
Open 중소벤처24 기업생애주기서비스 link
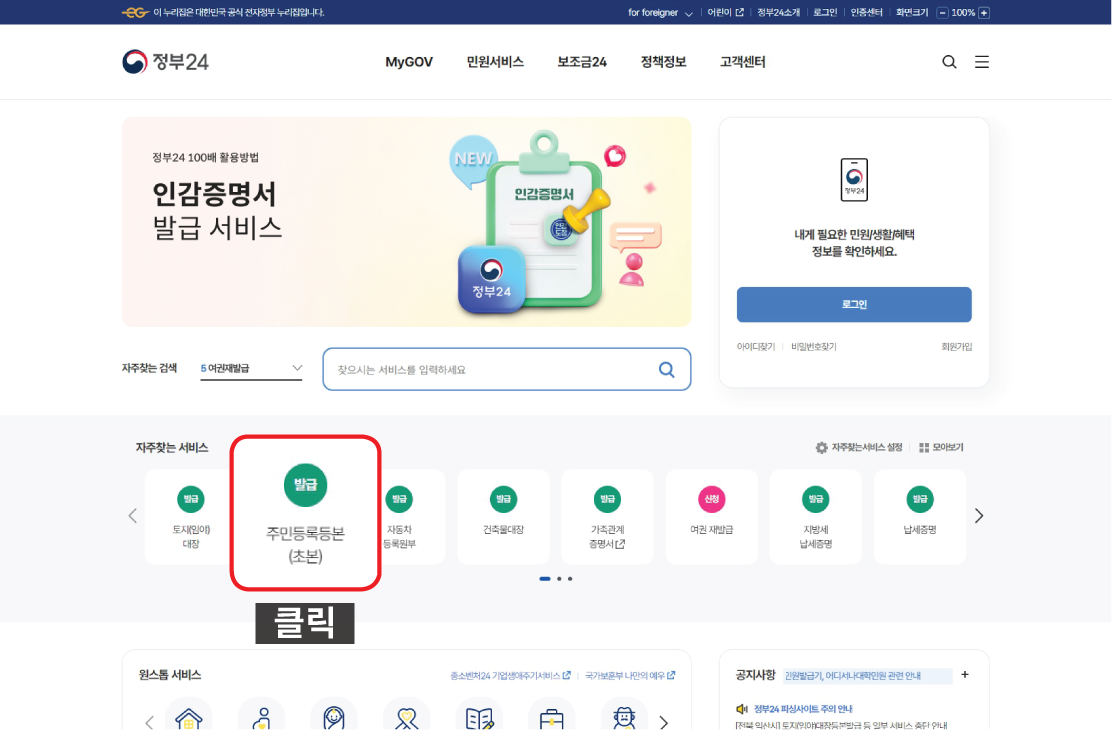[x=511, y=675]
